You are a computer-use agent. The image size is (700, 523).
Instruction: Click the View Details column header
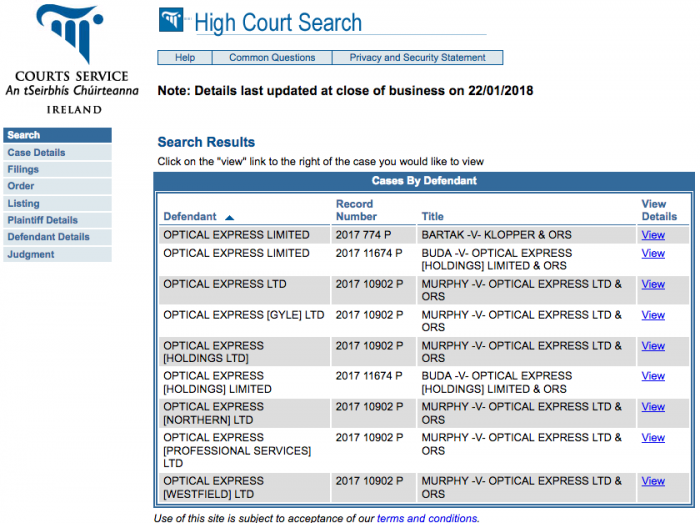coord(659,210)
